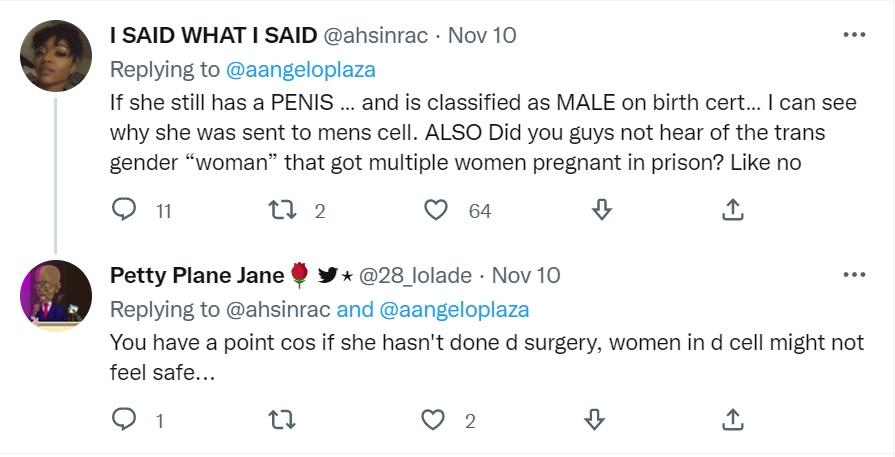The width and height of the screenshot is (895, 457).
Task: Like Petty Plane Jane's tweet
Action: (433, 420)
